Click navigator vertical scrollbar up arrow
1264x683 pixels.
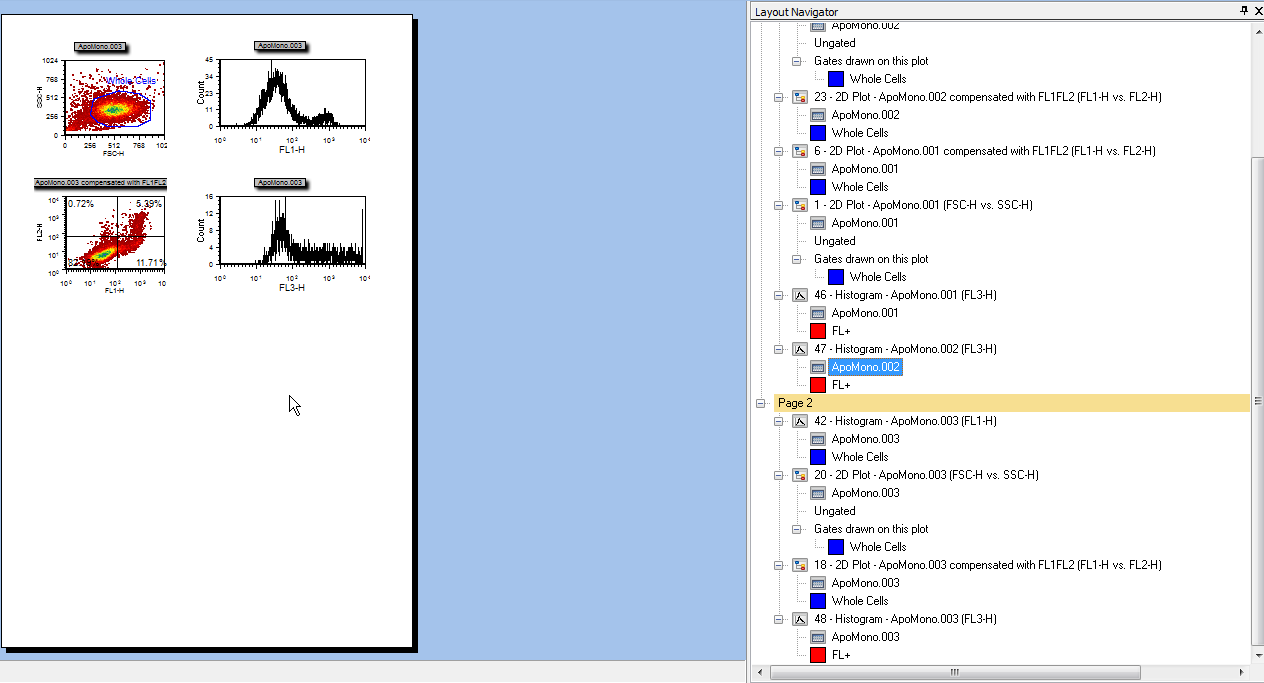1257,29
